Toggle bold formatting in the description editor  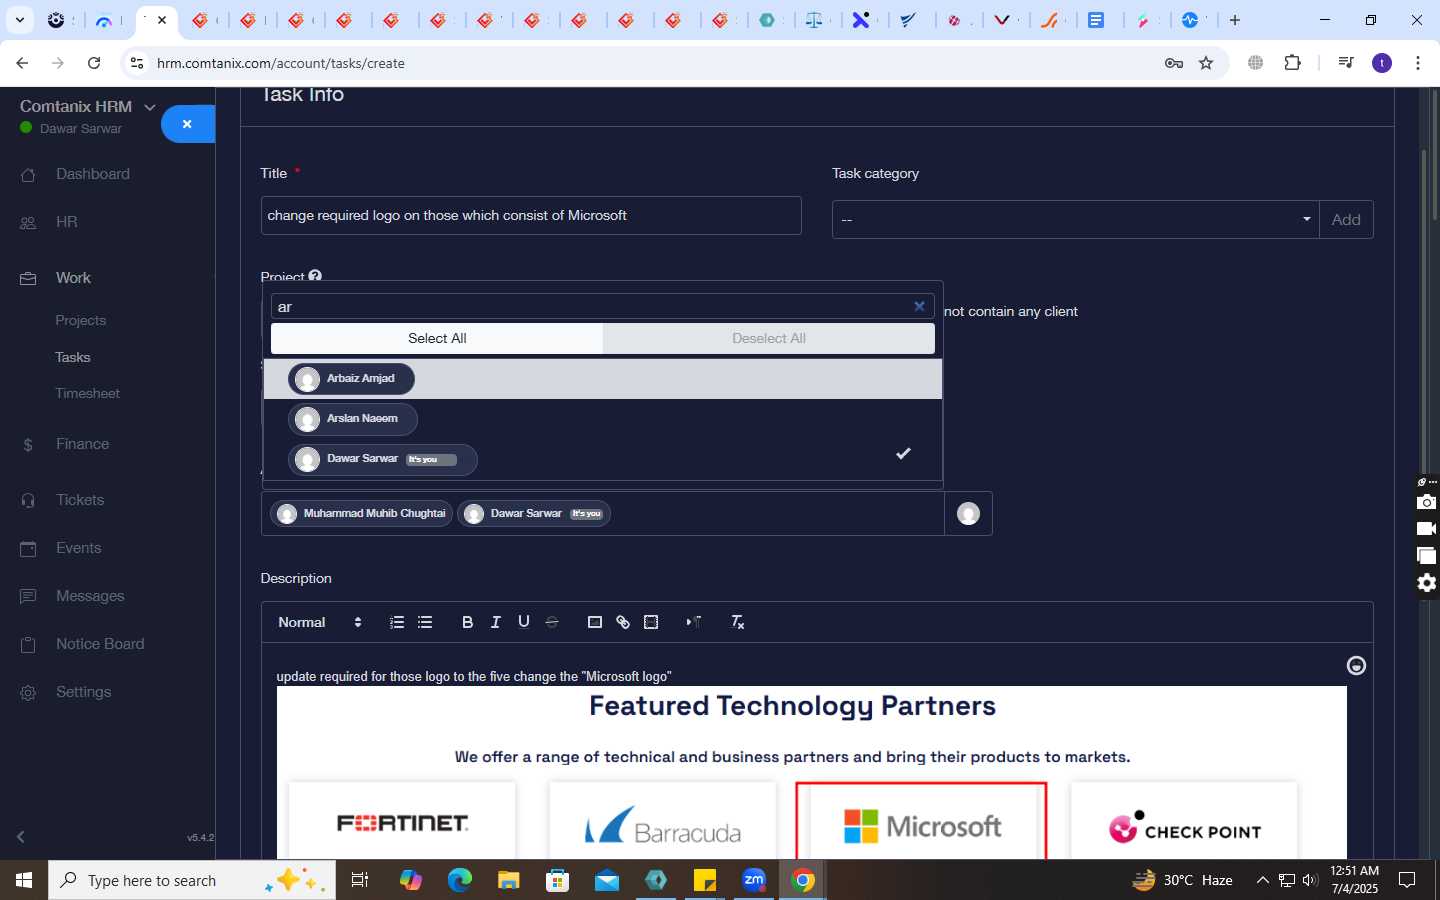coord(467,622)
